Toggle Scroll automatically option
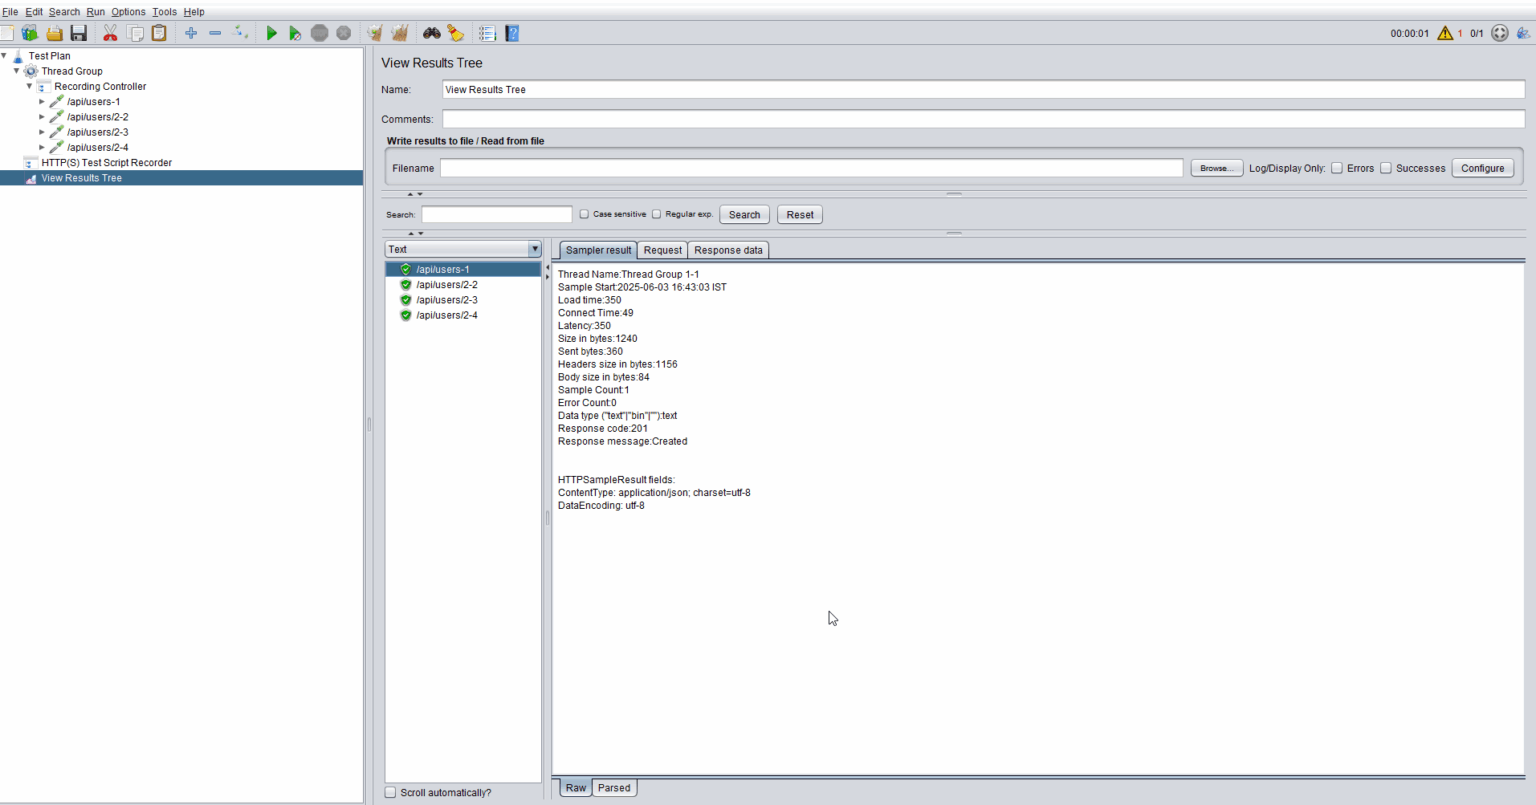 (390, 792)
